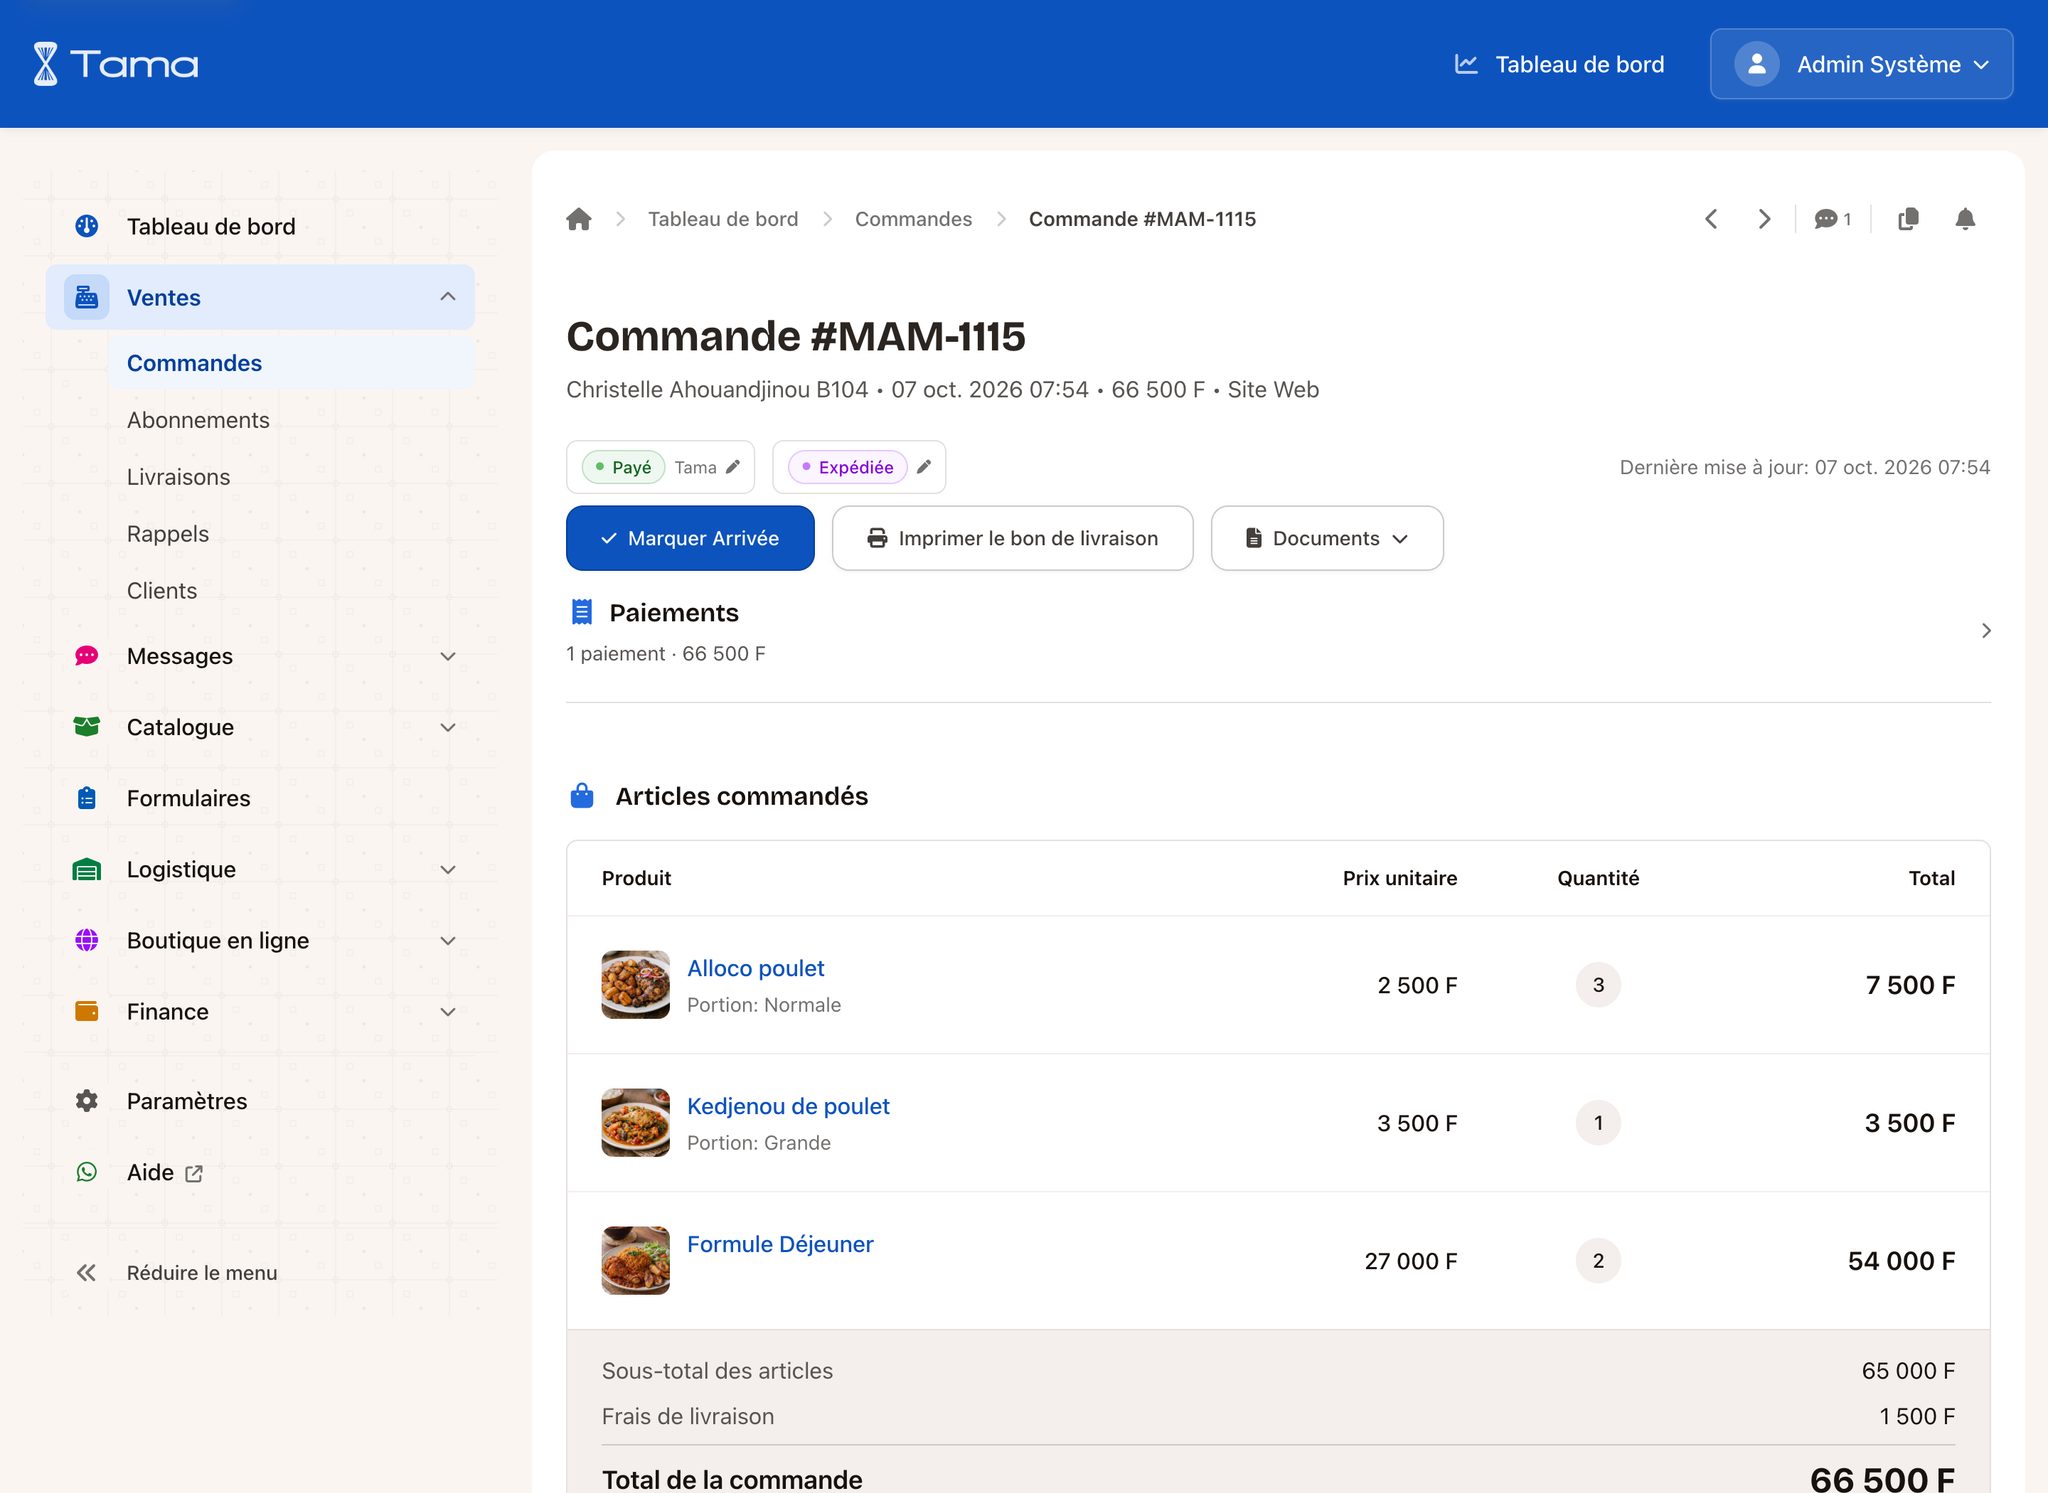Open the Documents dropdown
This screenshot has width=2048, height=1493.
(x=1327, y=538)
